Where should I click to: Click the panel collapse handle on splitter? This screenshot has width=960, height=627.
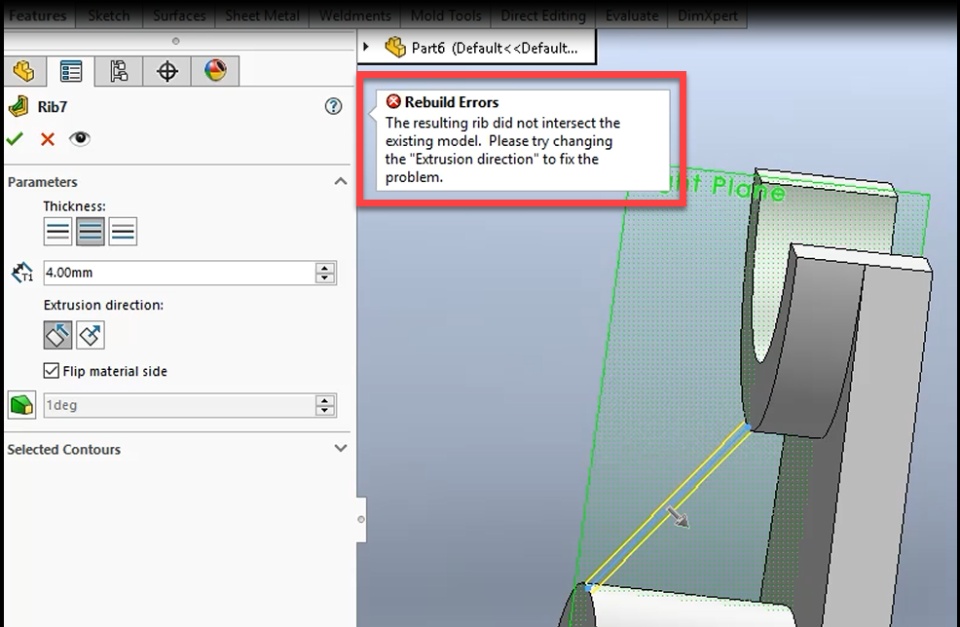point(361,519)
